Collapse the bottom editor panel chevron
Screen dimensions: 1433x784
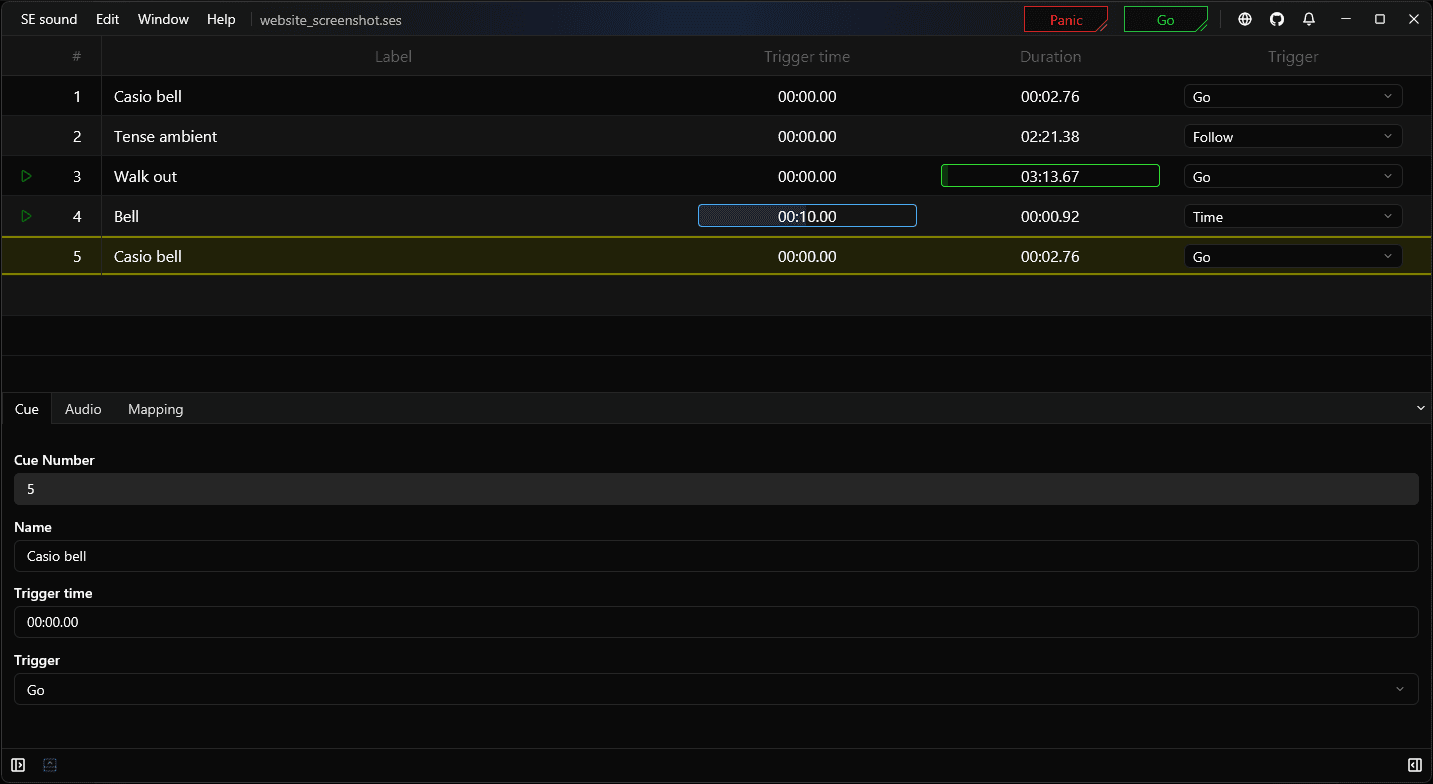pyautogui.click(x=1421, y=408)
